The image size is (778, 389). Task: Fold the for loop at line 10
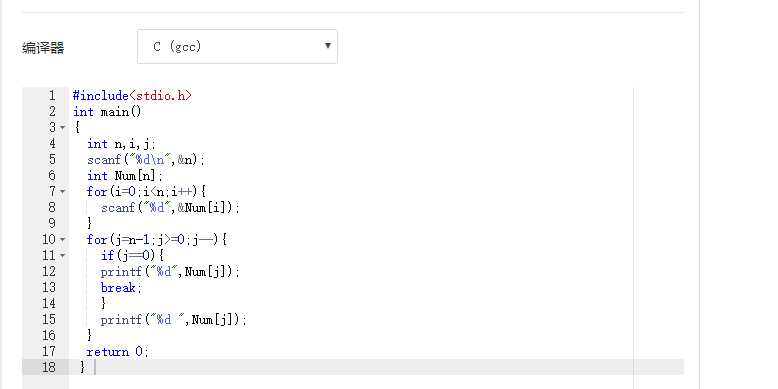coord(63,240)
